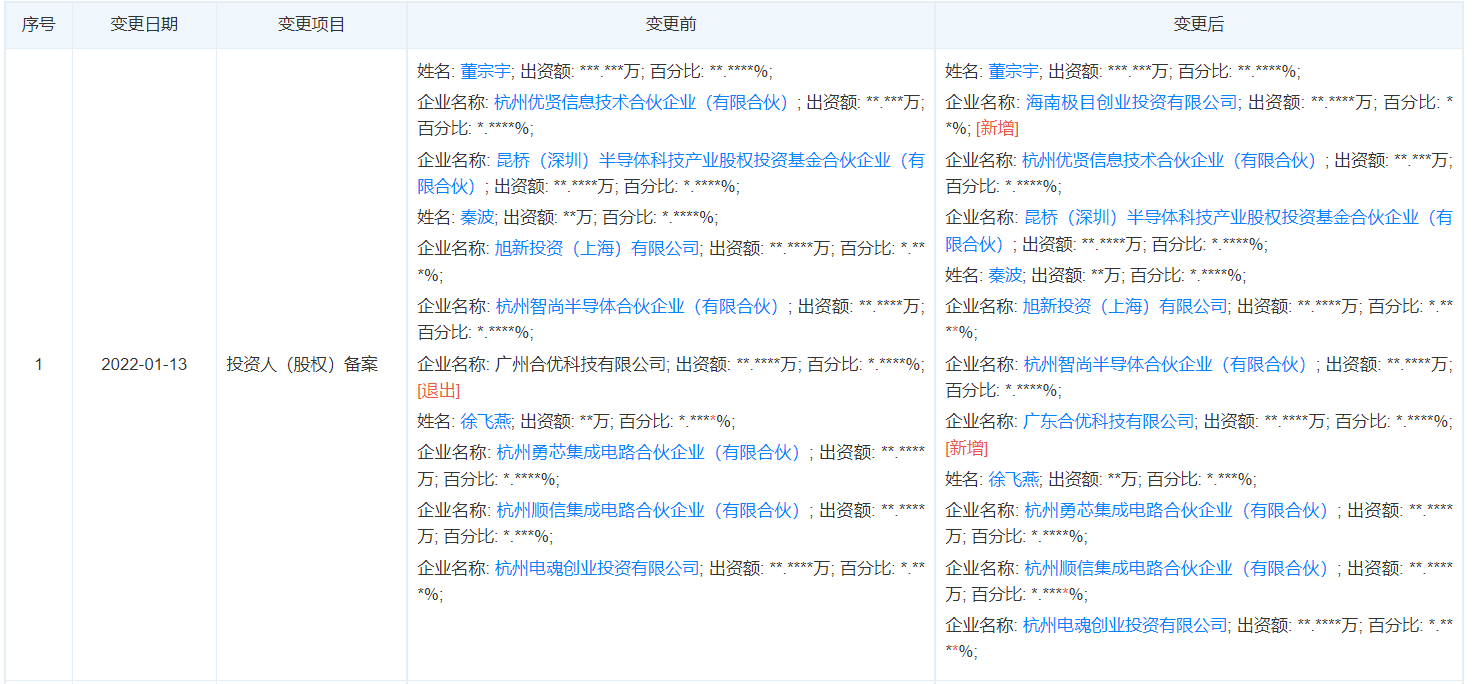Open 秦波 profile link in 变更前 column
1478x684 pixels.
tap(477, 217)
